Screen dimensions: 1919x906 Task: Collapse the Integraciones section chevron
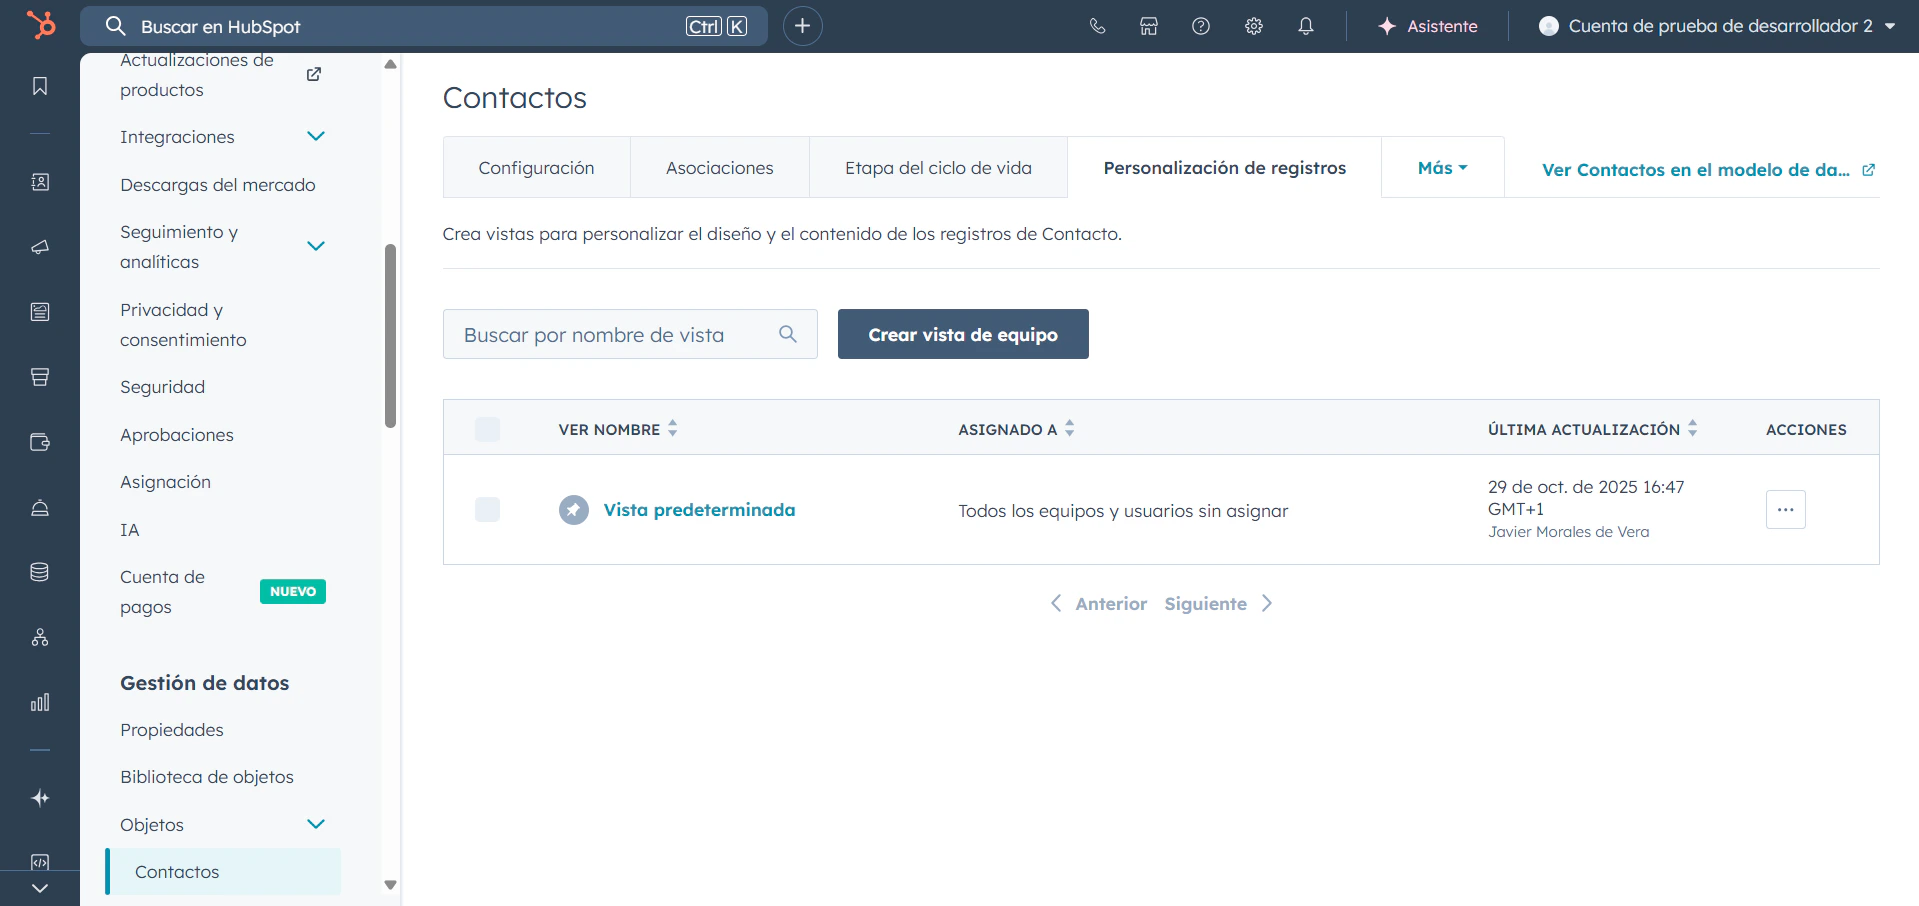point(316,136)
